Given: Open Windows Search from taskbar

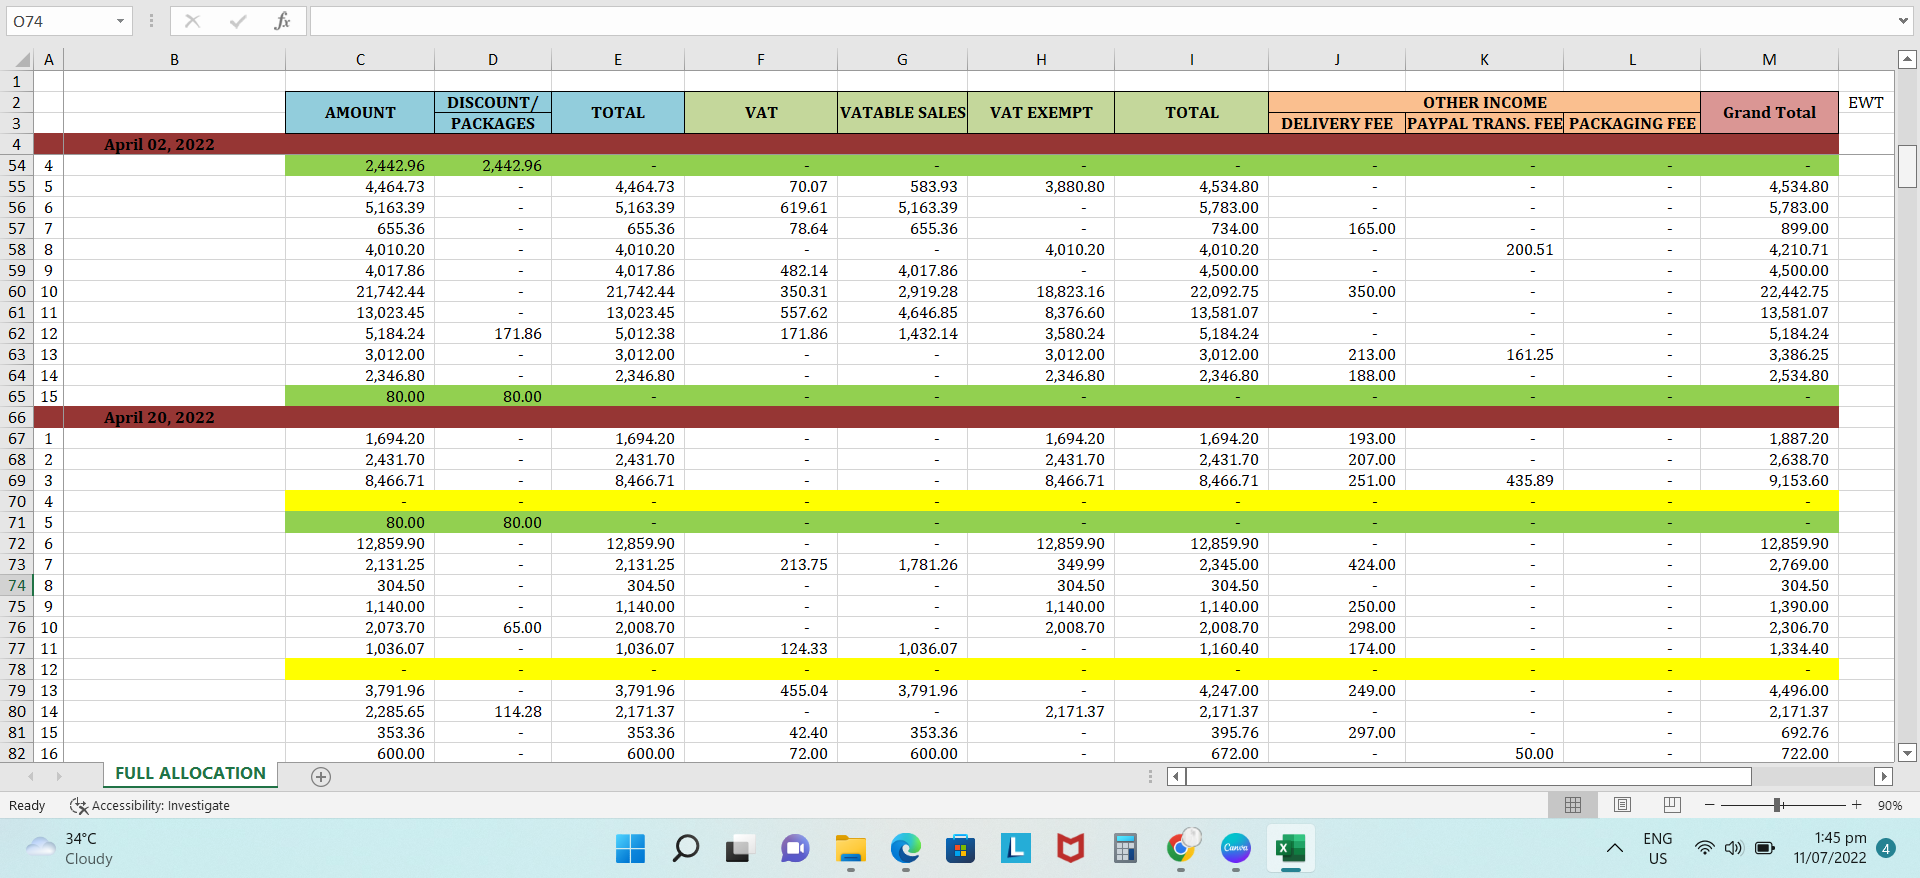Looking at the screenshot, I should click(x=685, y=849).
